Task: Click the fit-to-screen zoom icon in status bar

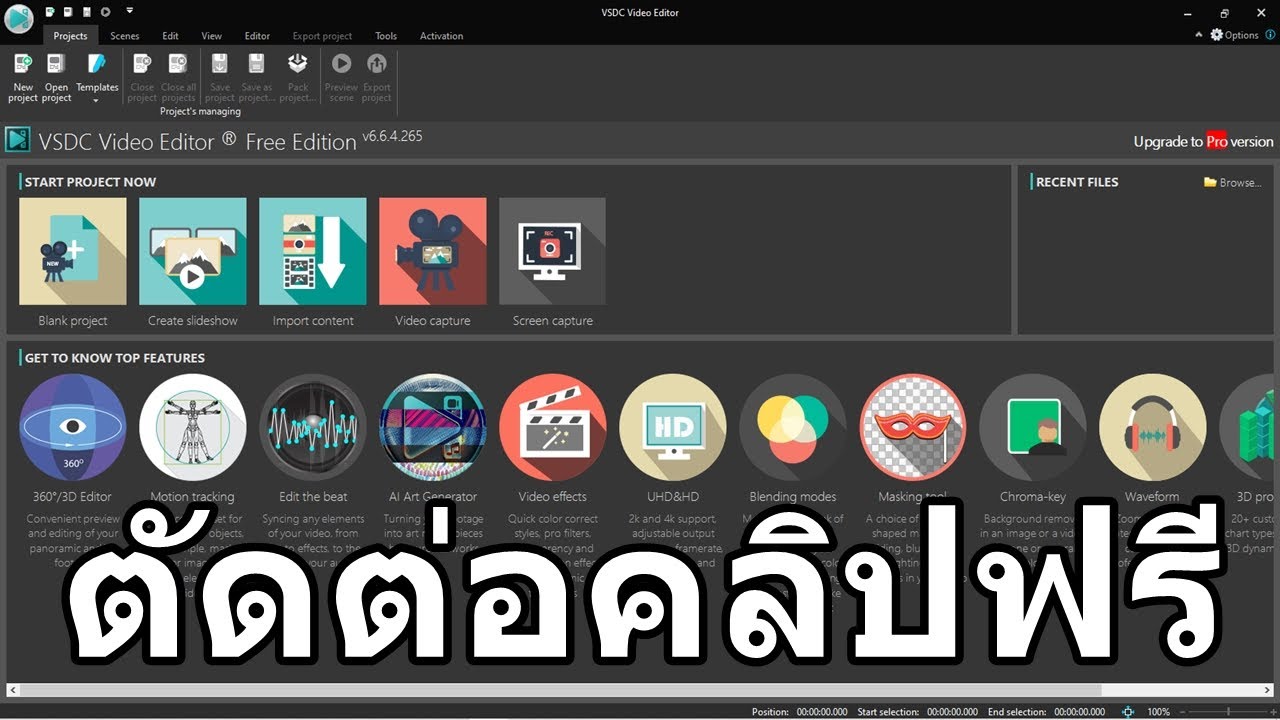Action: (1128, 712)
